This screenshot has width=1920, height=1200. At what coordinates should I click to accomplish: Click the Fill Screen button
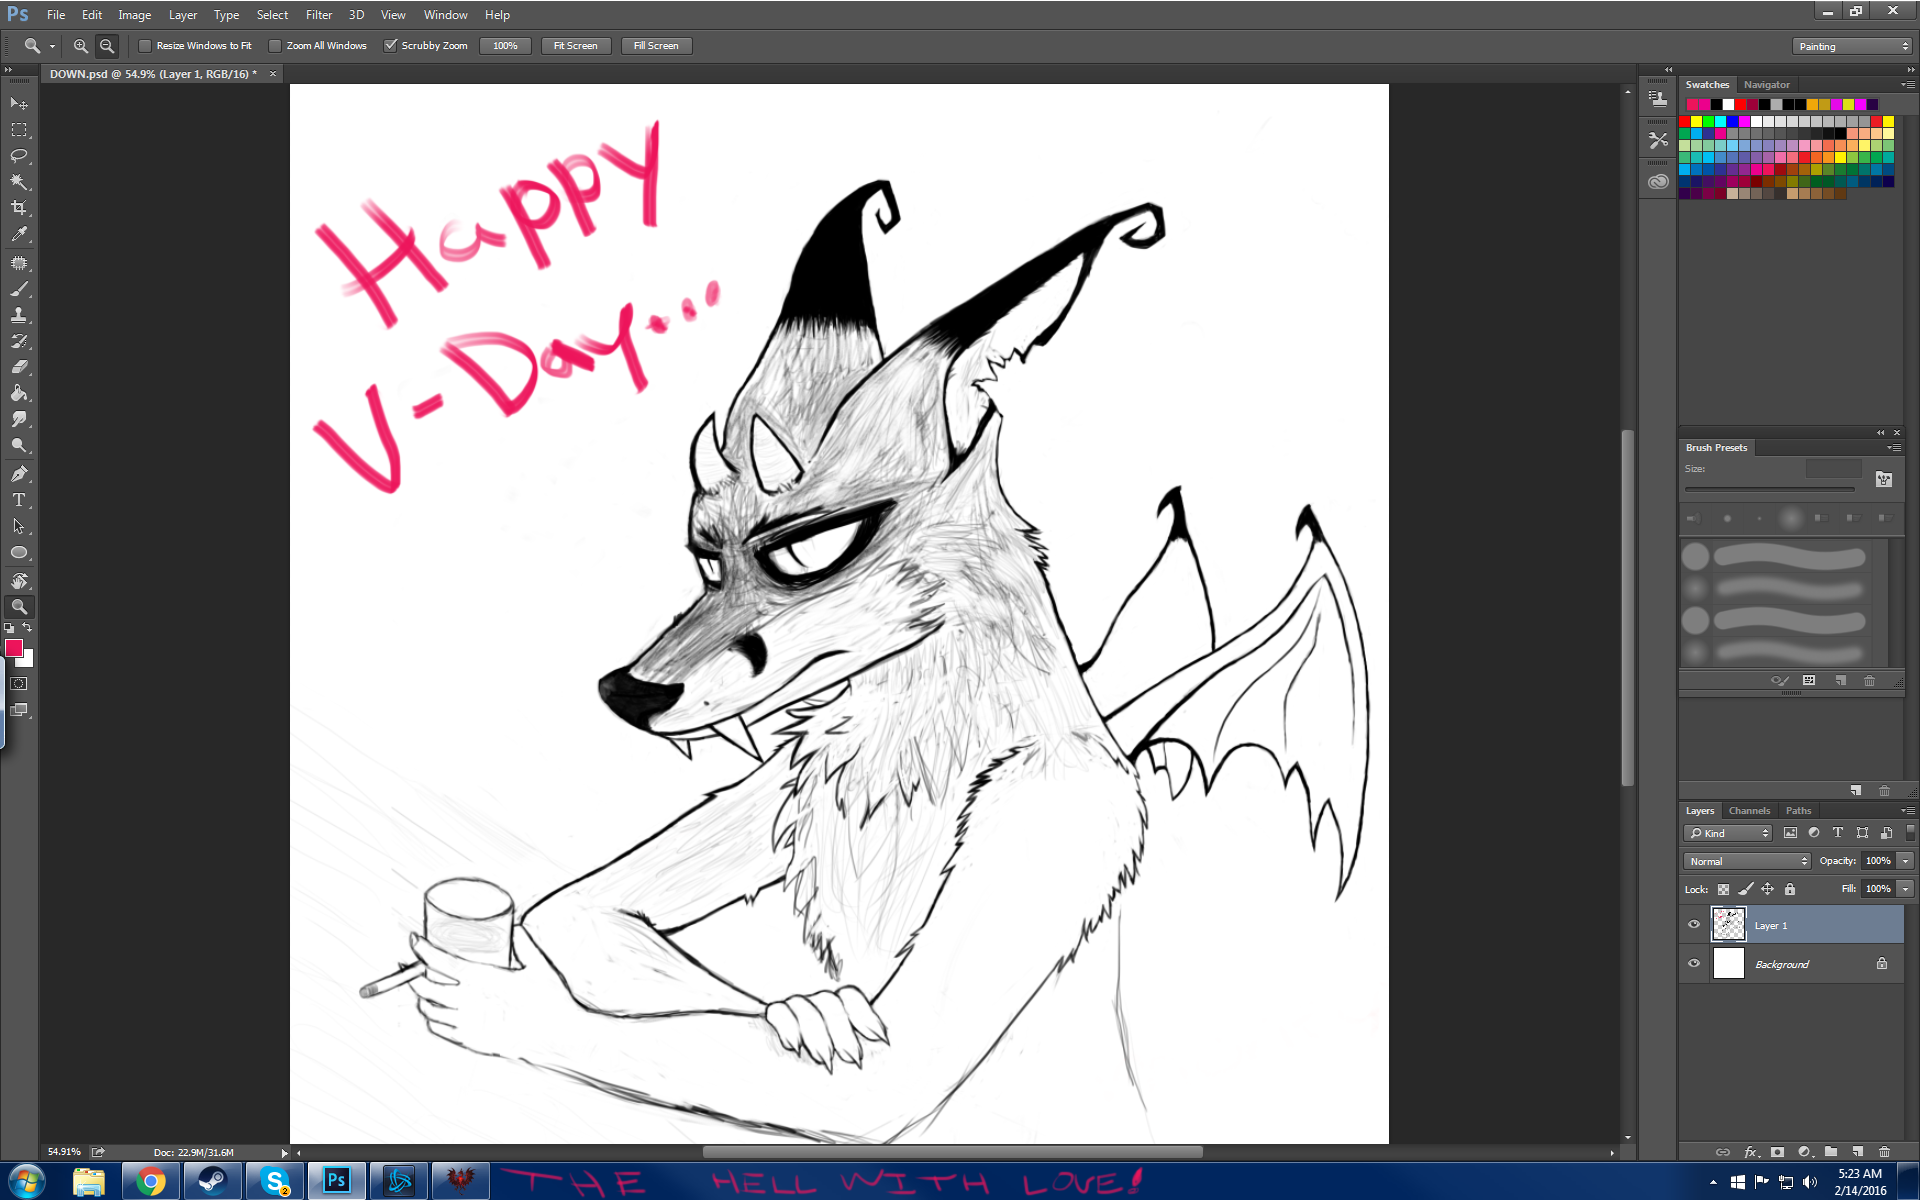656,46
